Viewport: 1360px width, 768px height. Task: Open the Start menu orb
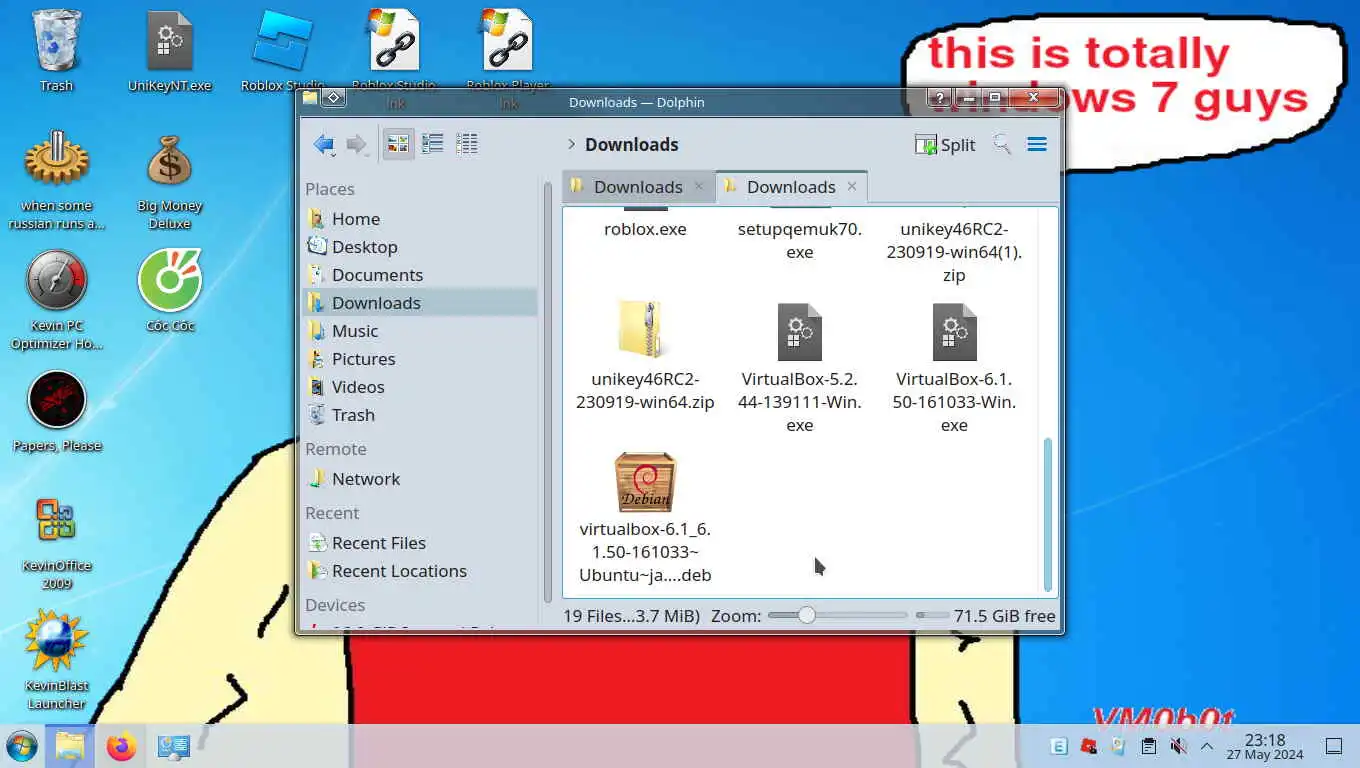pos(21,746)
